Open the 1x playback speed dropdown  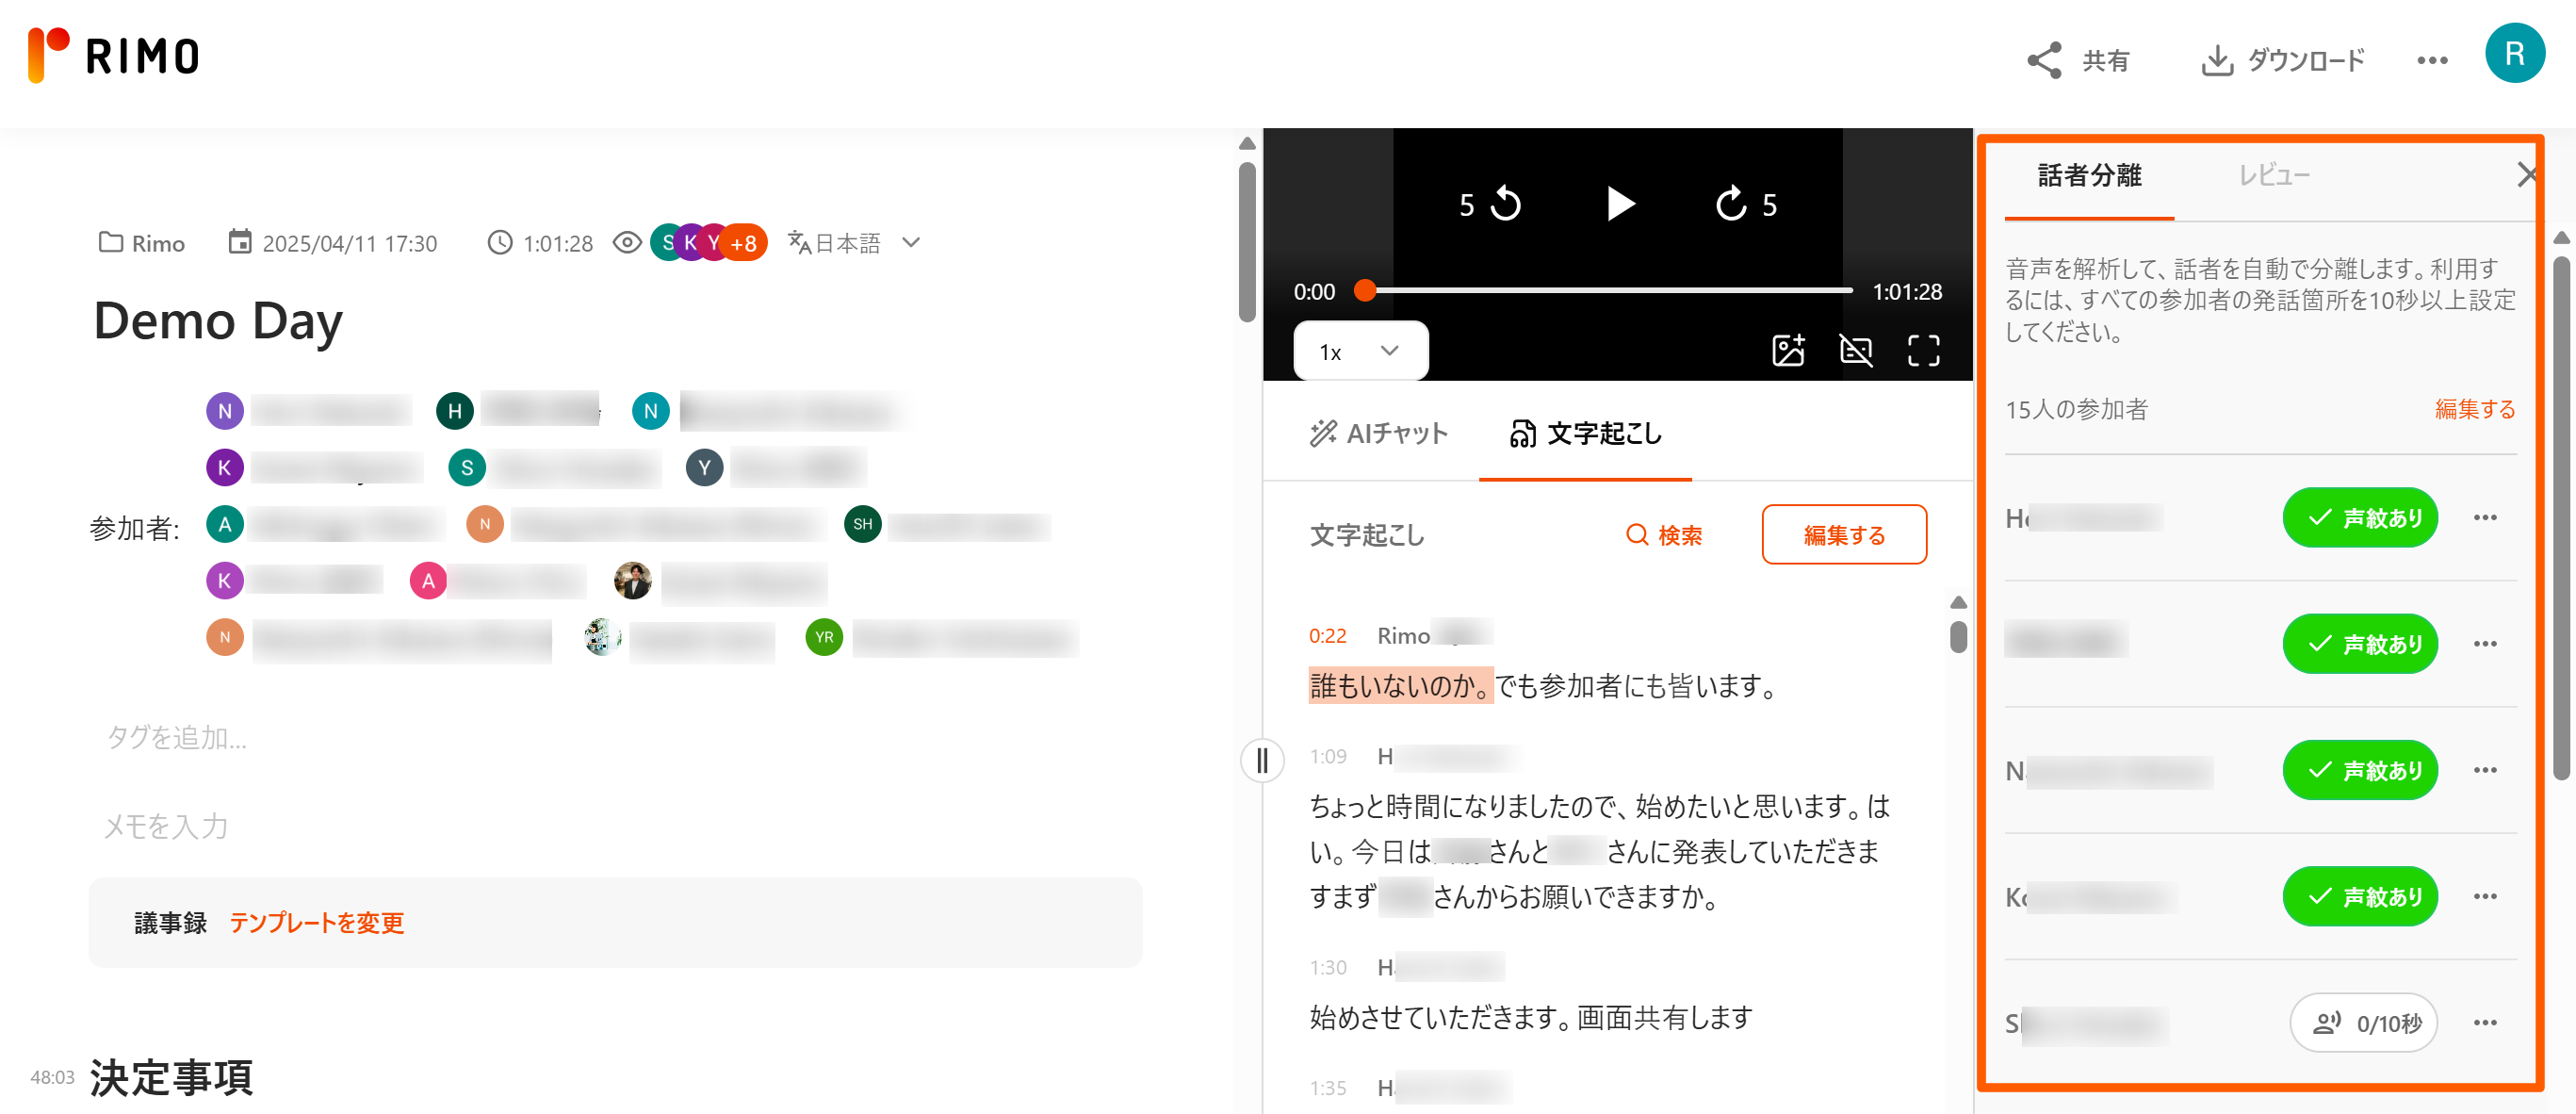1360,351
